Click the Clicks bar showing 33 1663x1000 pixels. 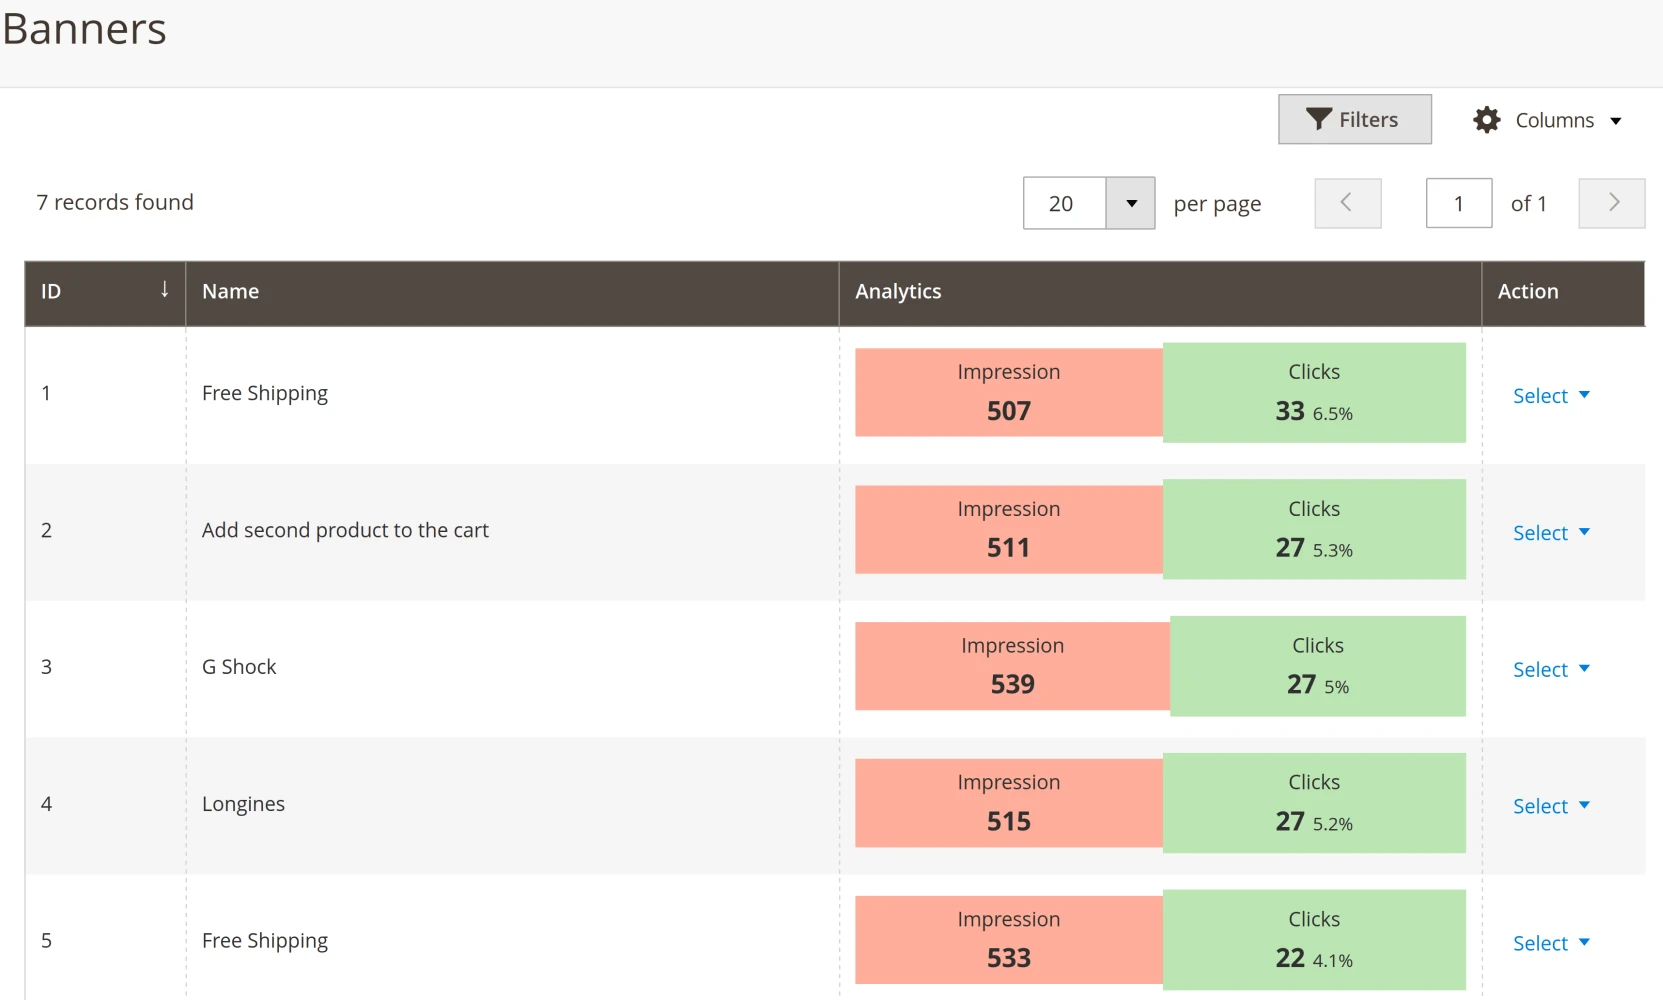(x=1313, y=392)
